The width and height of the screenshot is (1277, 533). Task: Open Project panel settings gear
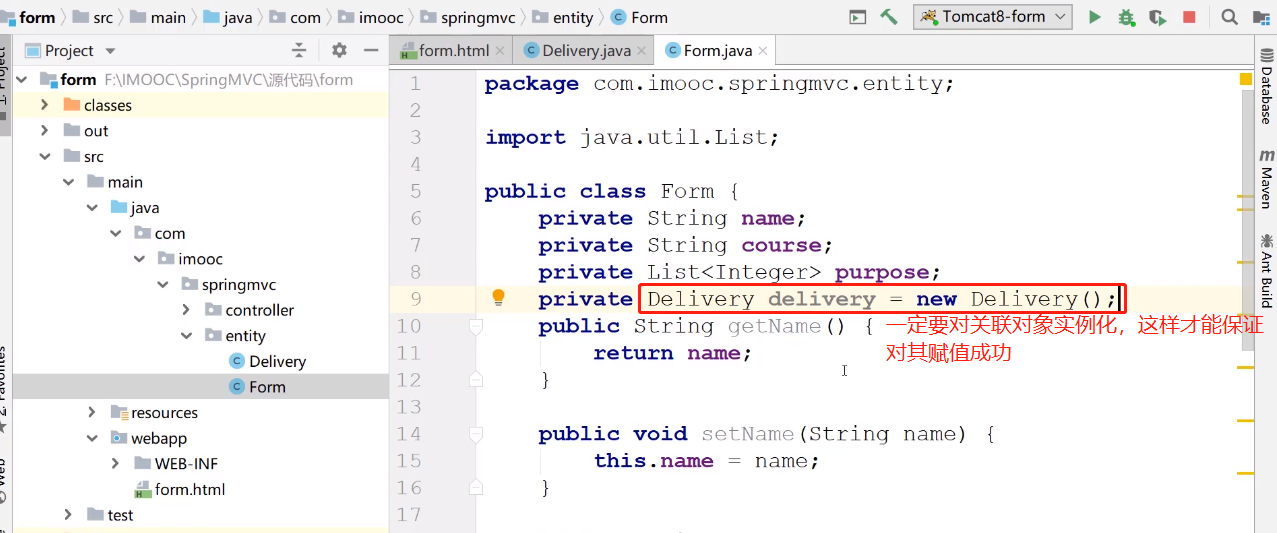pyautogui.click(x=339, y=50)
